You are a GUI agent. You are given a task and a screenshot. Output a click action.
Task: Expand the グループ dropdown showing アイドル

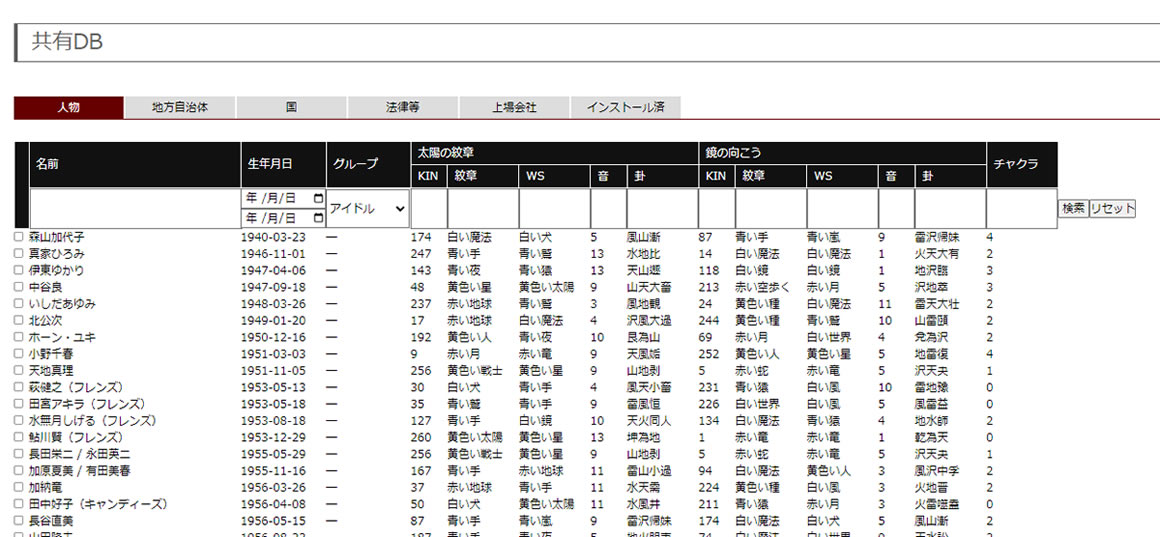pyautogui.click(x=368, y=208)
